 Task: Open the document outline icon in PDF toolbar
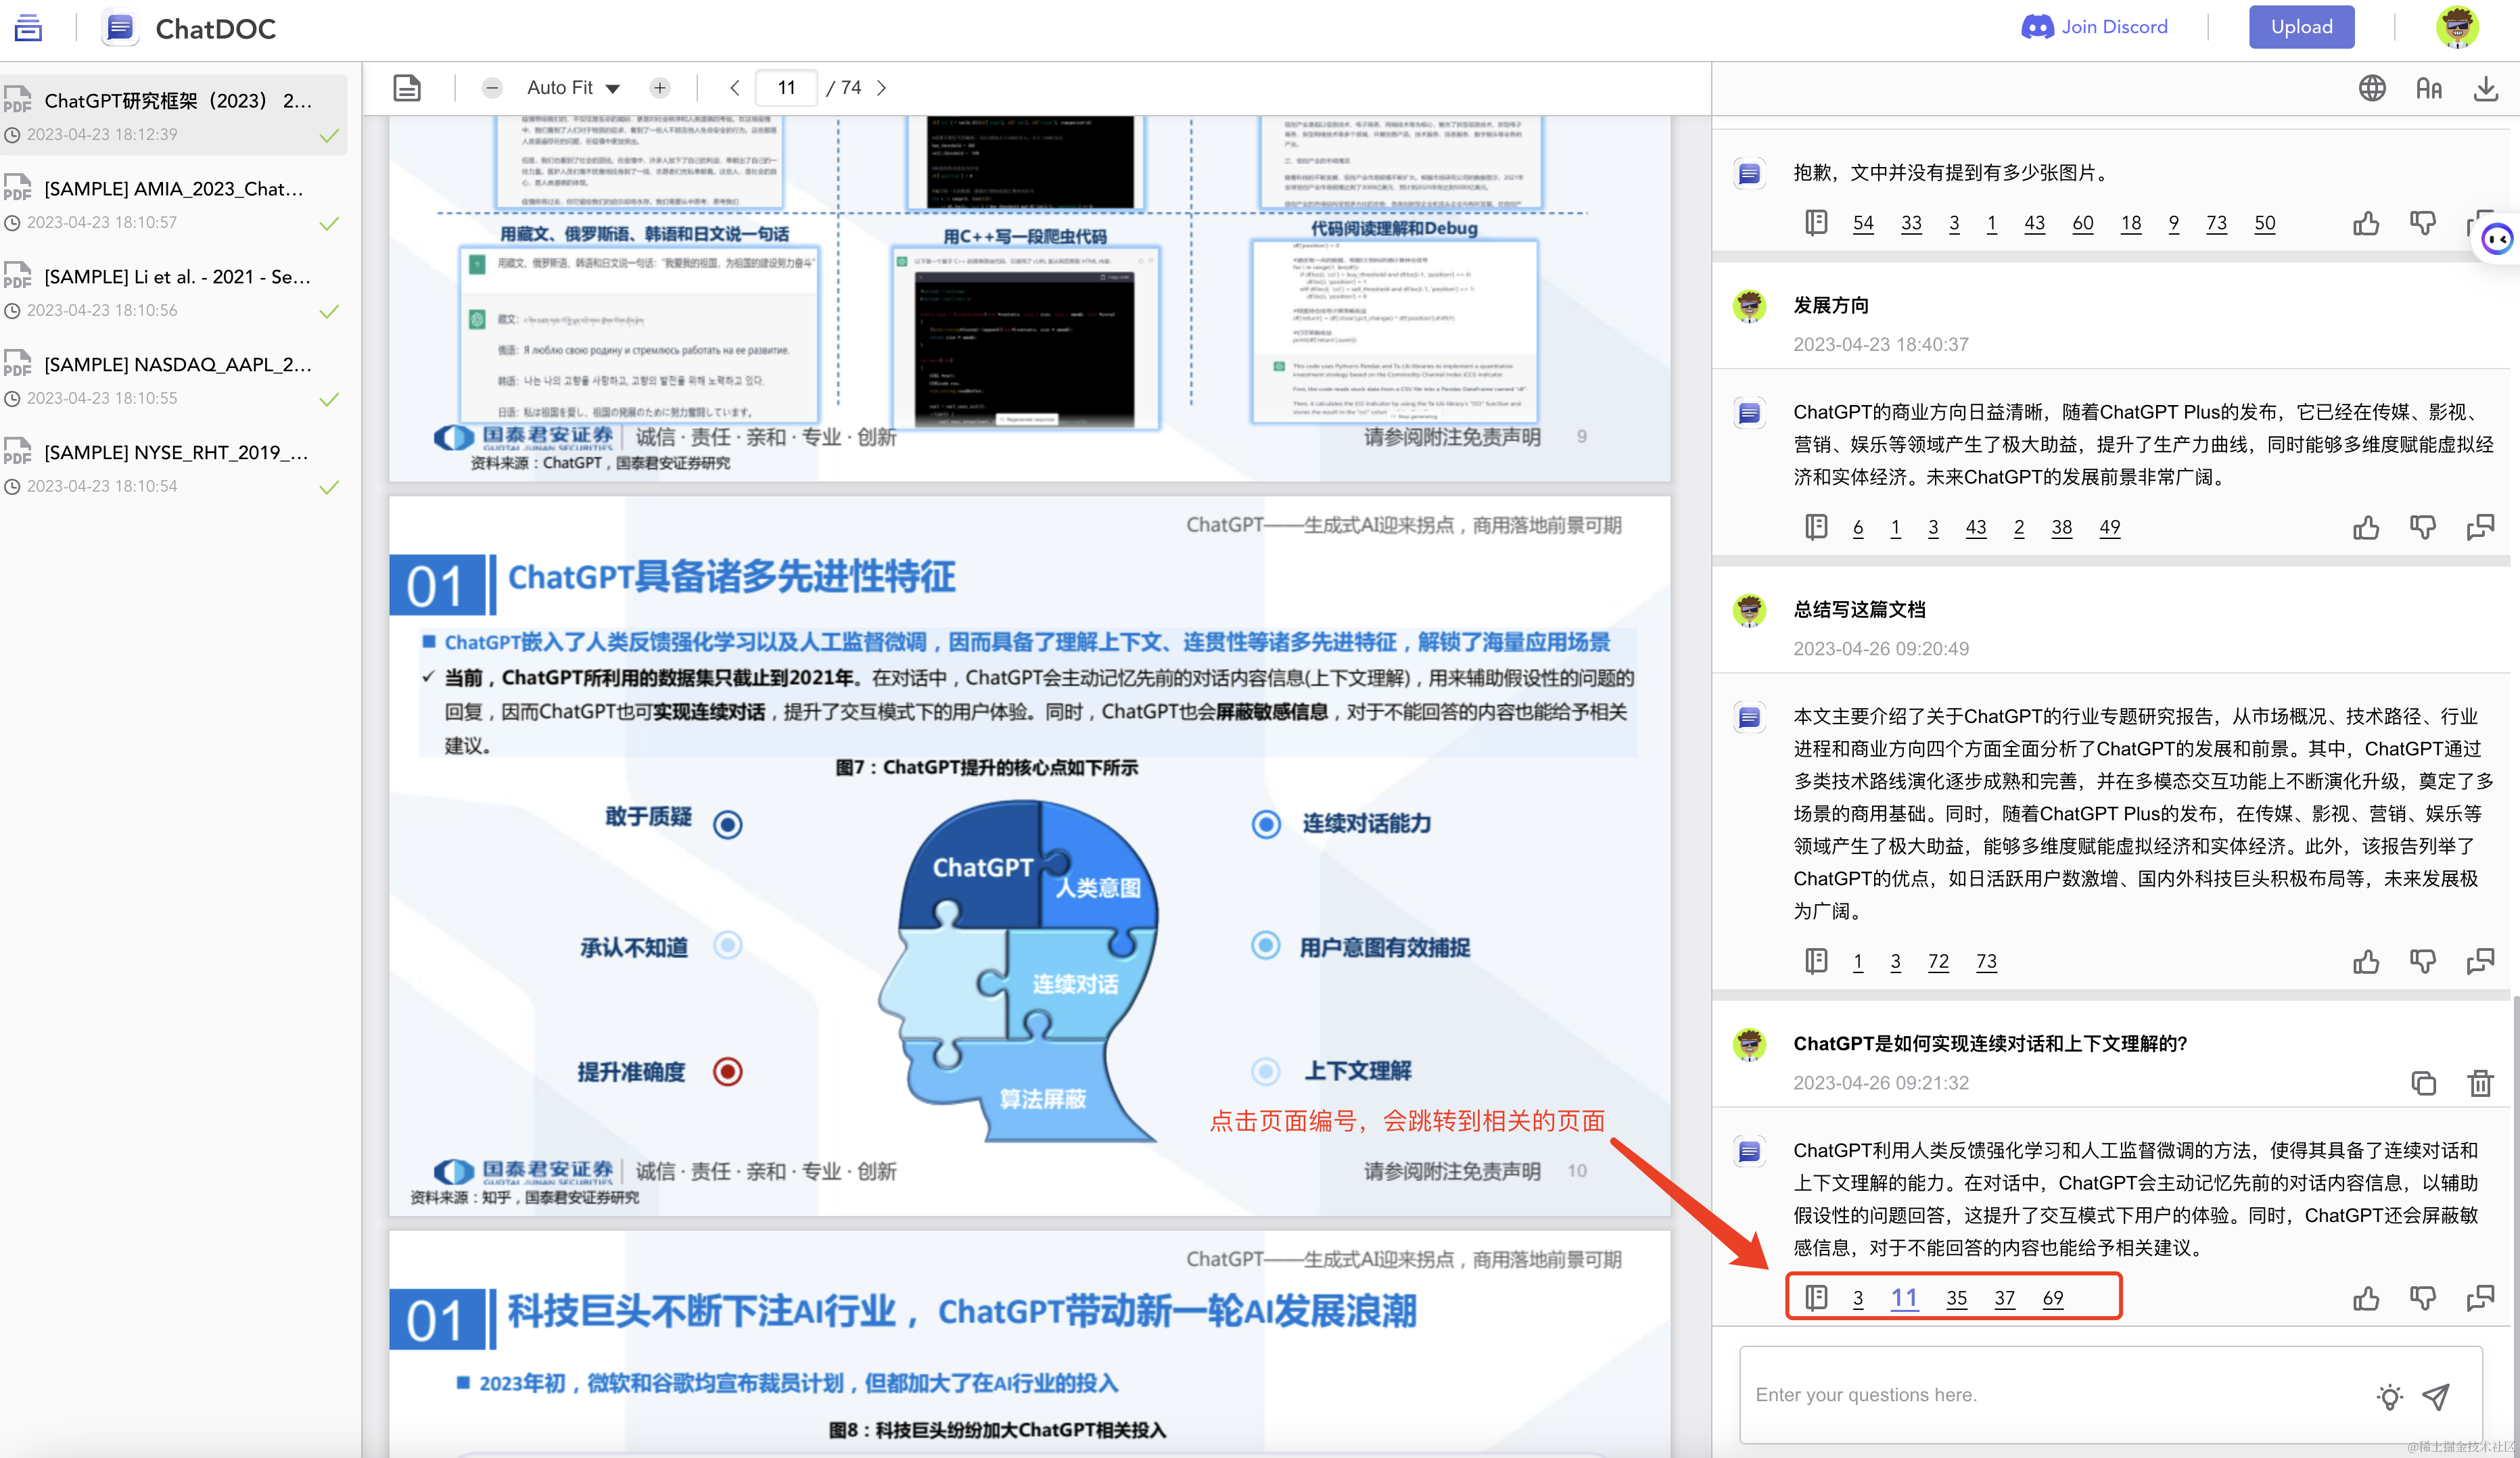tap(407, 88)
